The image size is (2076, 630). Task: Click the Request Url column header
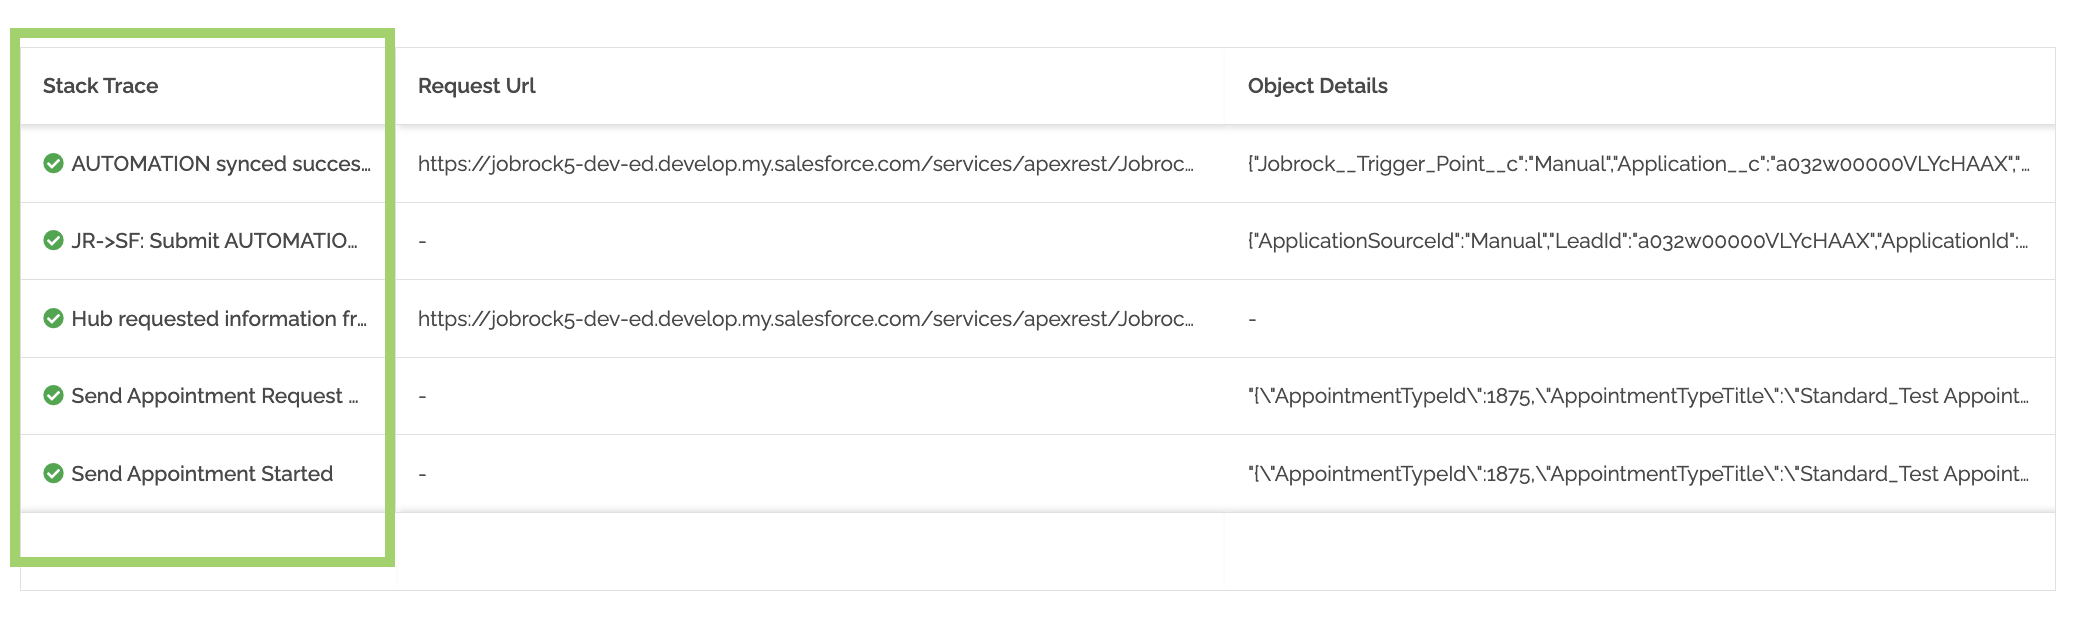click(476, 86)
